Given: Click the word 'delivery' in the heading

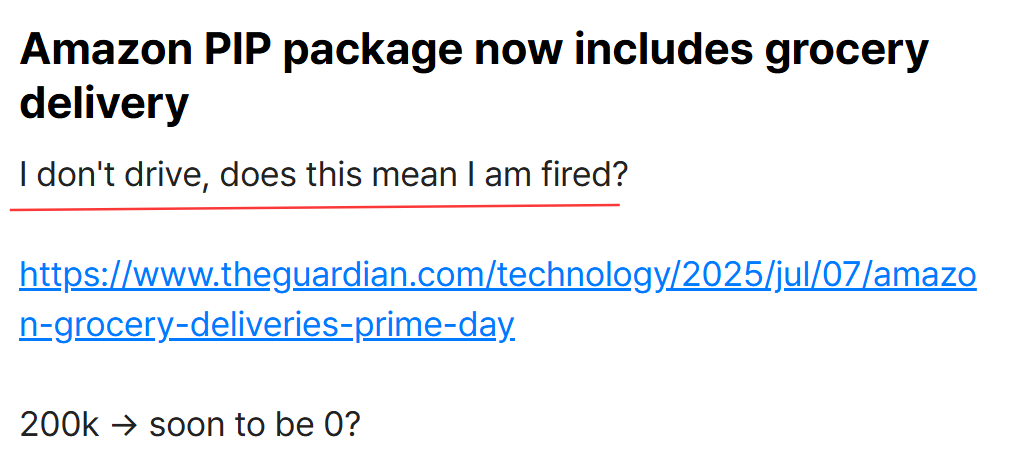Looking at the screenshot, I should (x=104, y=103).
